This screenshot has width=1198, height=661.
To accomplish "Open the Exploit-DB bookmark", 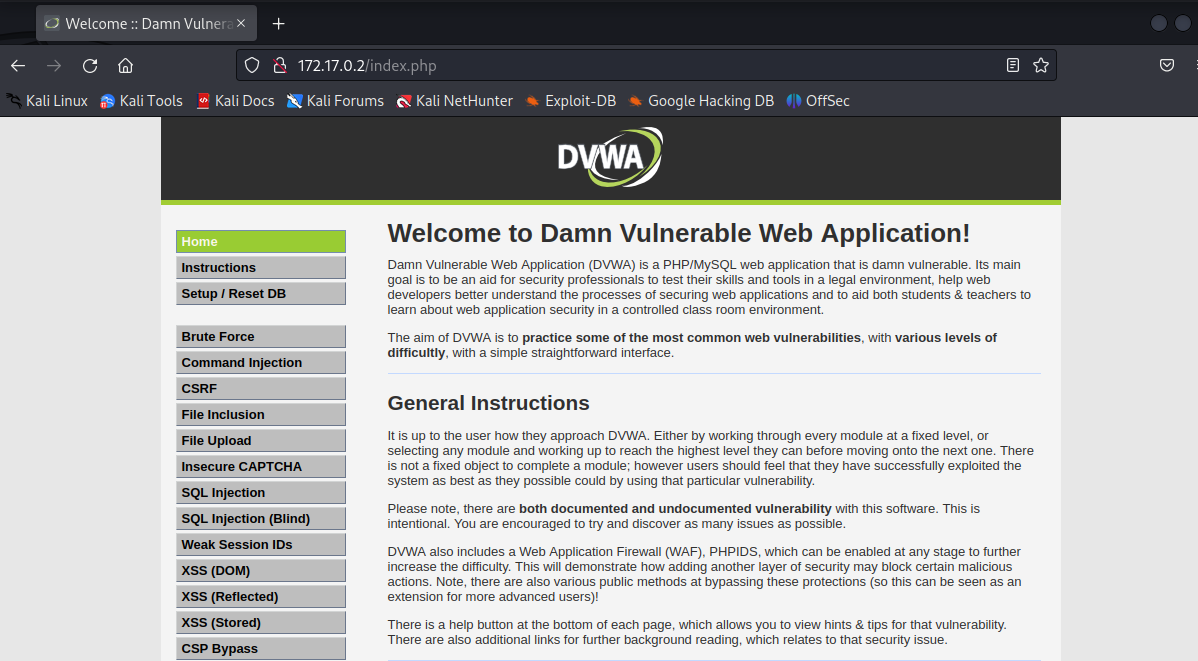I will tap(571, 101).
